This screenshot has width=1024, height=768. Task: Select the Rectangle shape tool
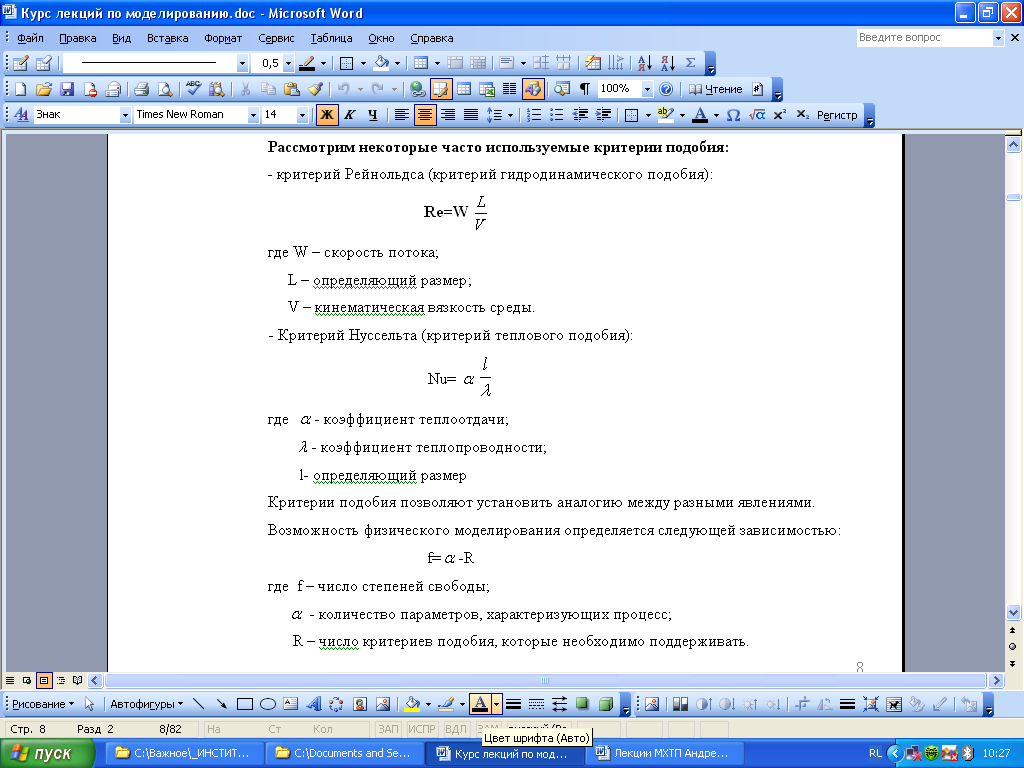(245, 704)
